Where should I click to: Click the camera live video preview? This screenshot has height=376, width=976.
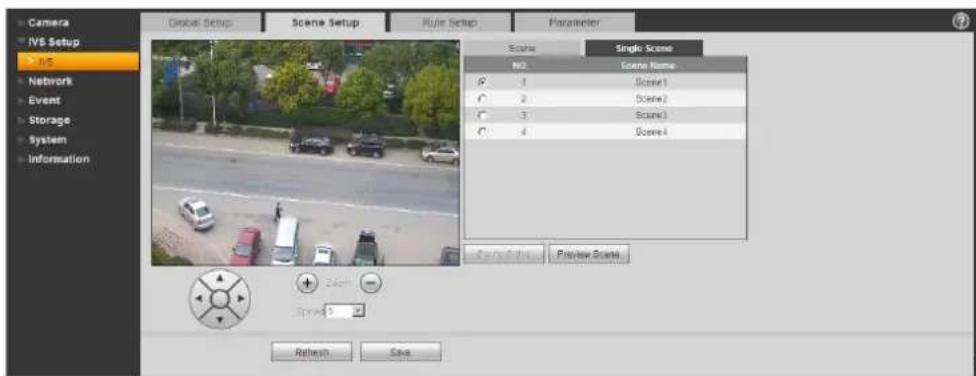click(x=305, y=153)
